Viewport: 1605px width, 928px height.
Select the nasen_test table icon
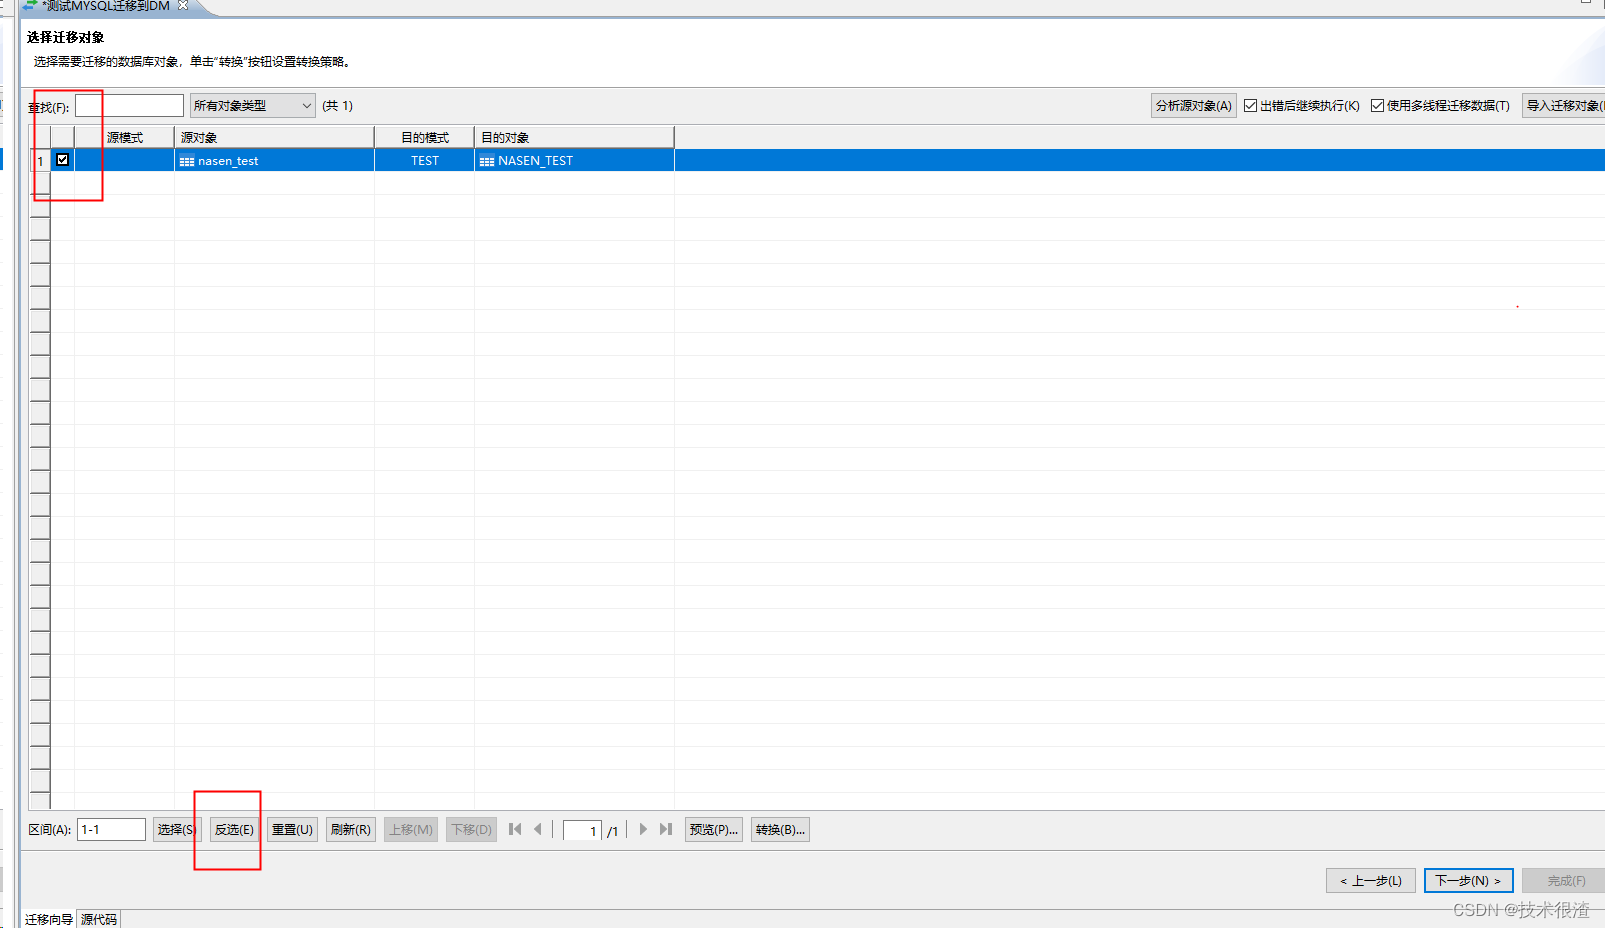pyautogui.click(x=187, y=161)
